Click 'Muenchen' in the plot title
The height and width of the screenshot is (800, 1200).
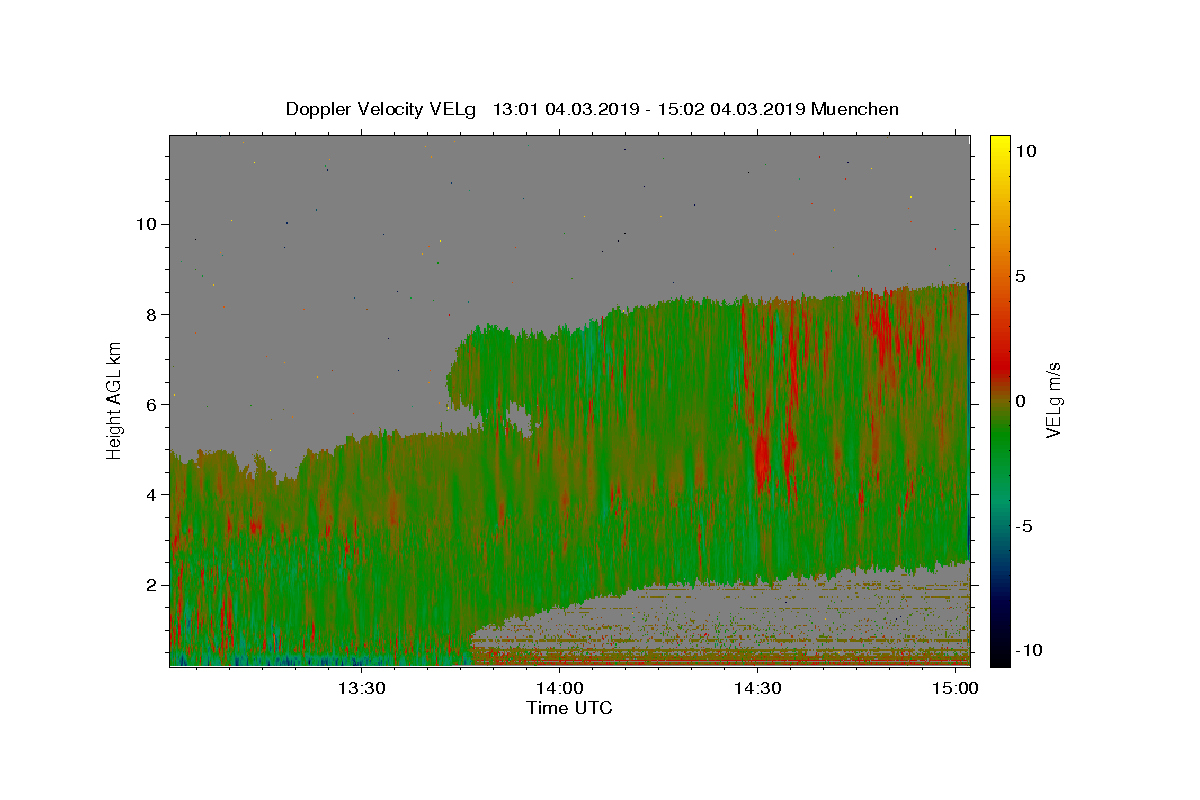tap(855, 109)
